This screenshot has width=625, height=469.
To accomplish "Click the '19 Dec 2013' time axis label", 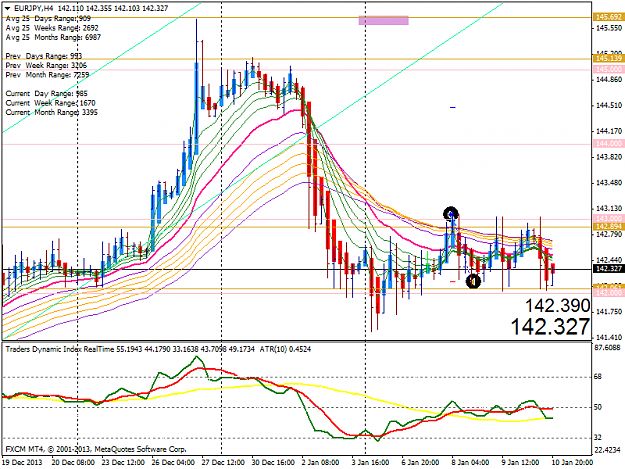I will [22, 462].
